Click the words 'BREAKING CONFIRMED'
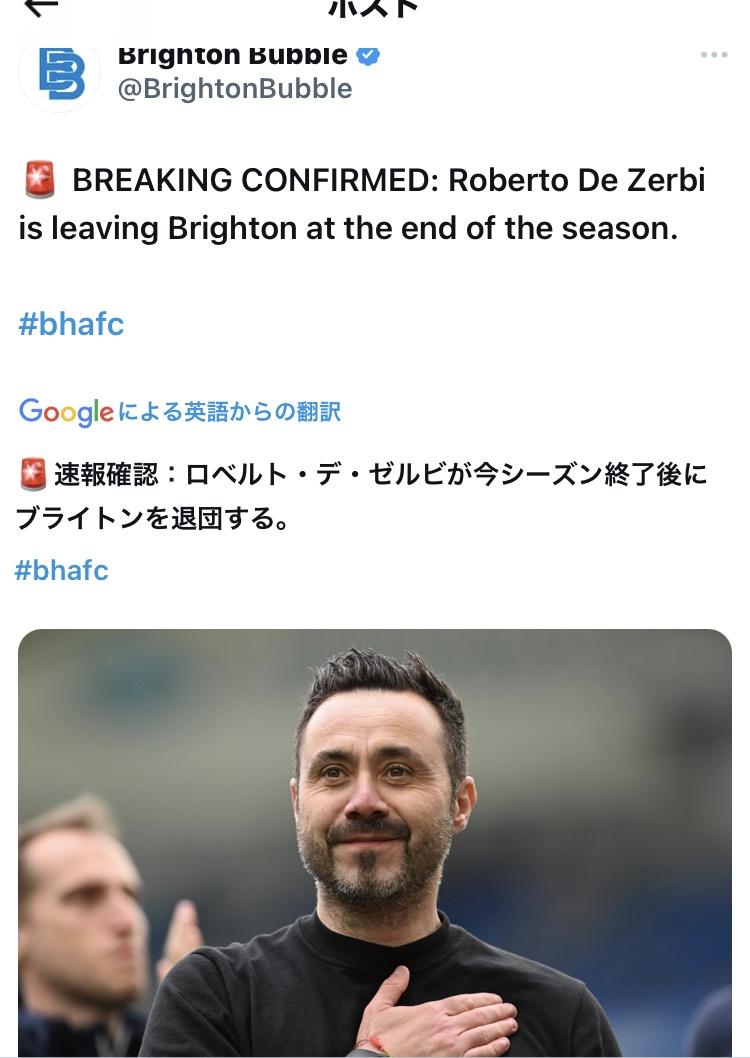Screen dimensions: 750x1058 (x=256, y=180)
